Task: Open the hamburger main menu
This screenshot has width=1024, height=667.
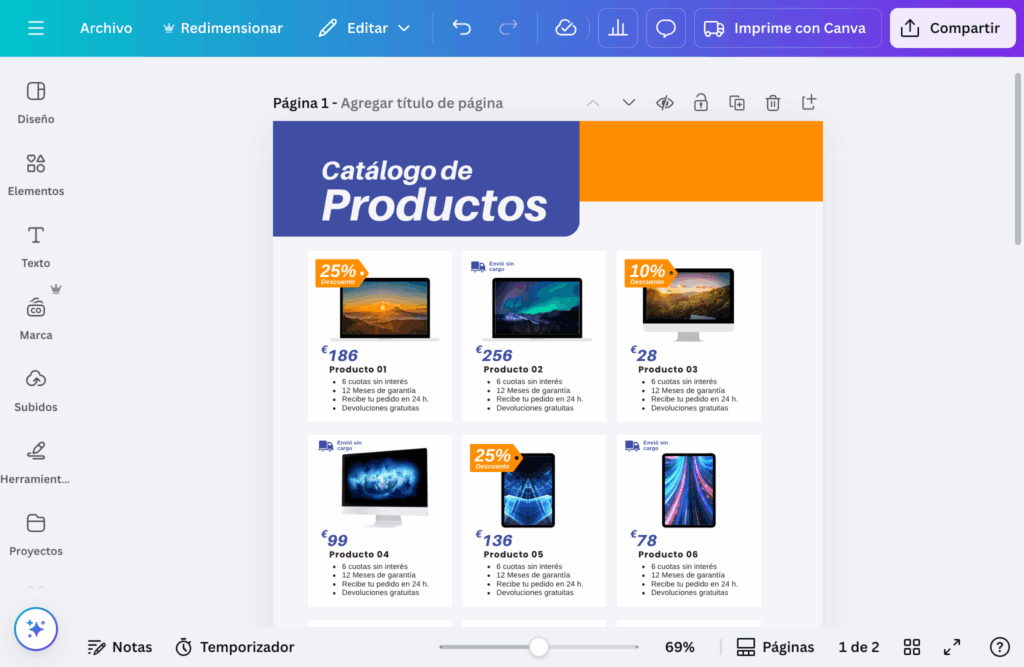Action: pos(36,28)
